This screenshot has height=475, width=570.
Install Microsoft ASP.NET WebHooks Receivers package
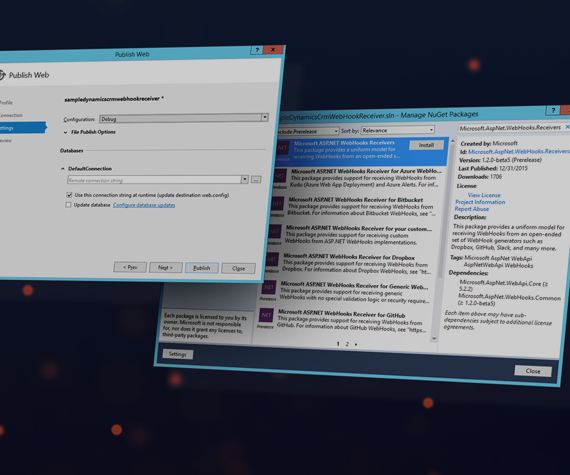[426, 145]
